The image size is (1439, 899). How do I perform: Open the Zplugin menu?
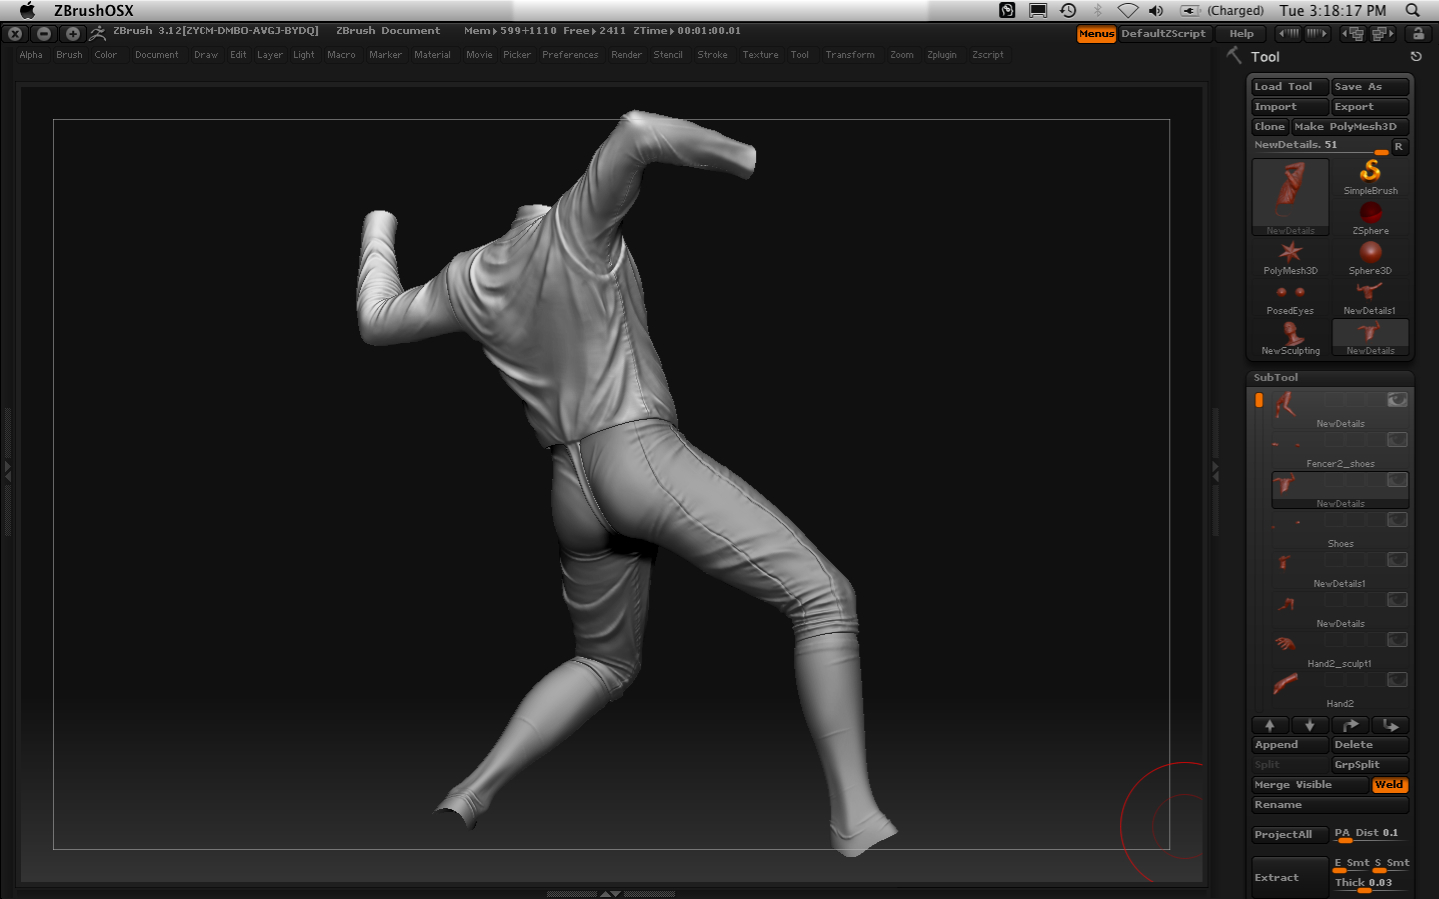coord(942,55)
